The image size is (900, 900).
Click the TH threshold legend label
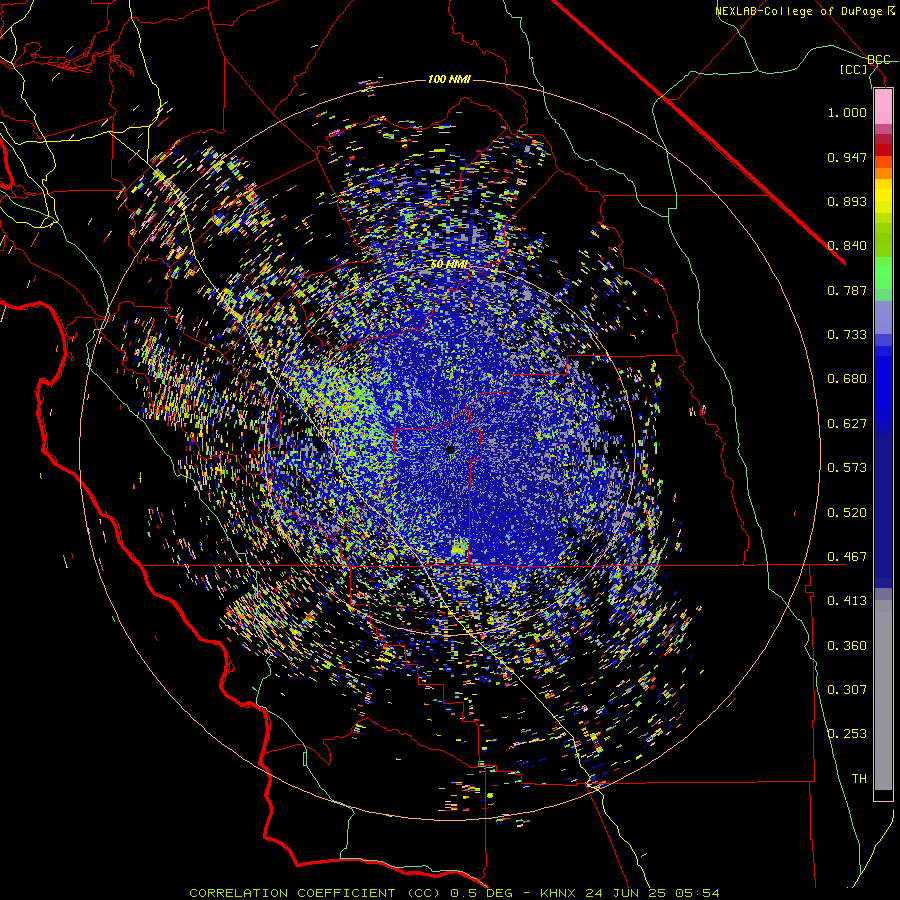pyautogui.click(x=859, y=779)
